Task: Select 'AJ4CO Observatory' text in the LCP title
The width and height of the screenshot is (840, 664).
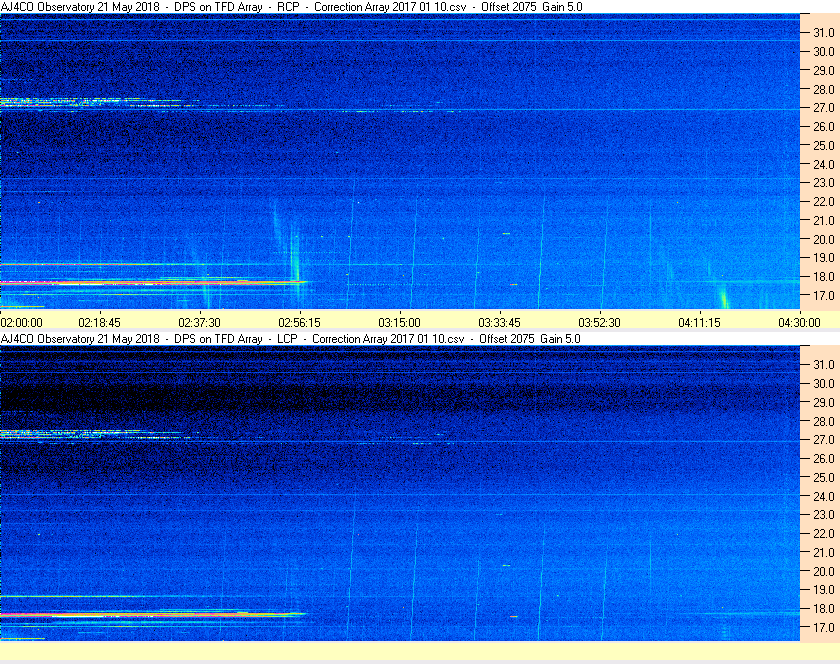Action: (x=47, y=339)
